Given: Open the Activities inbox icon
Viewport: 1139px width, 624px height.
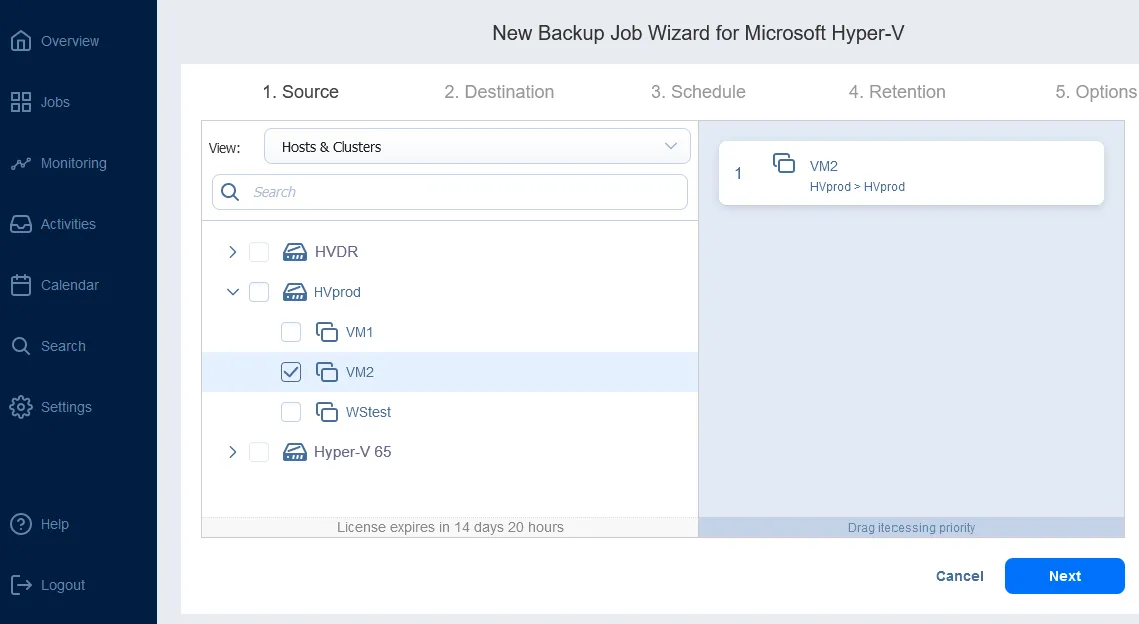Looking at the screenshot, I should 21,224.
